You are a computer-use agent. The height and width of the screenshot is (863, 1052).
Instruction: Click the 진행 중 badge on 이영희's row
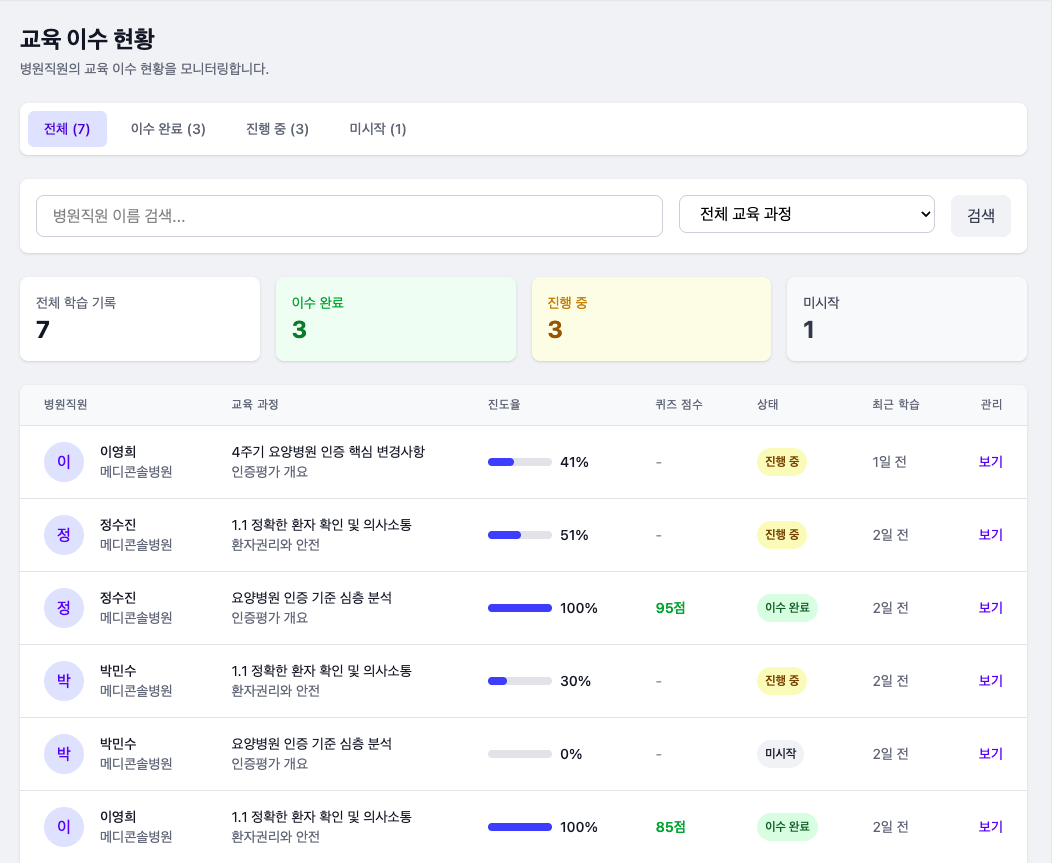click(x=781, y=462)
